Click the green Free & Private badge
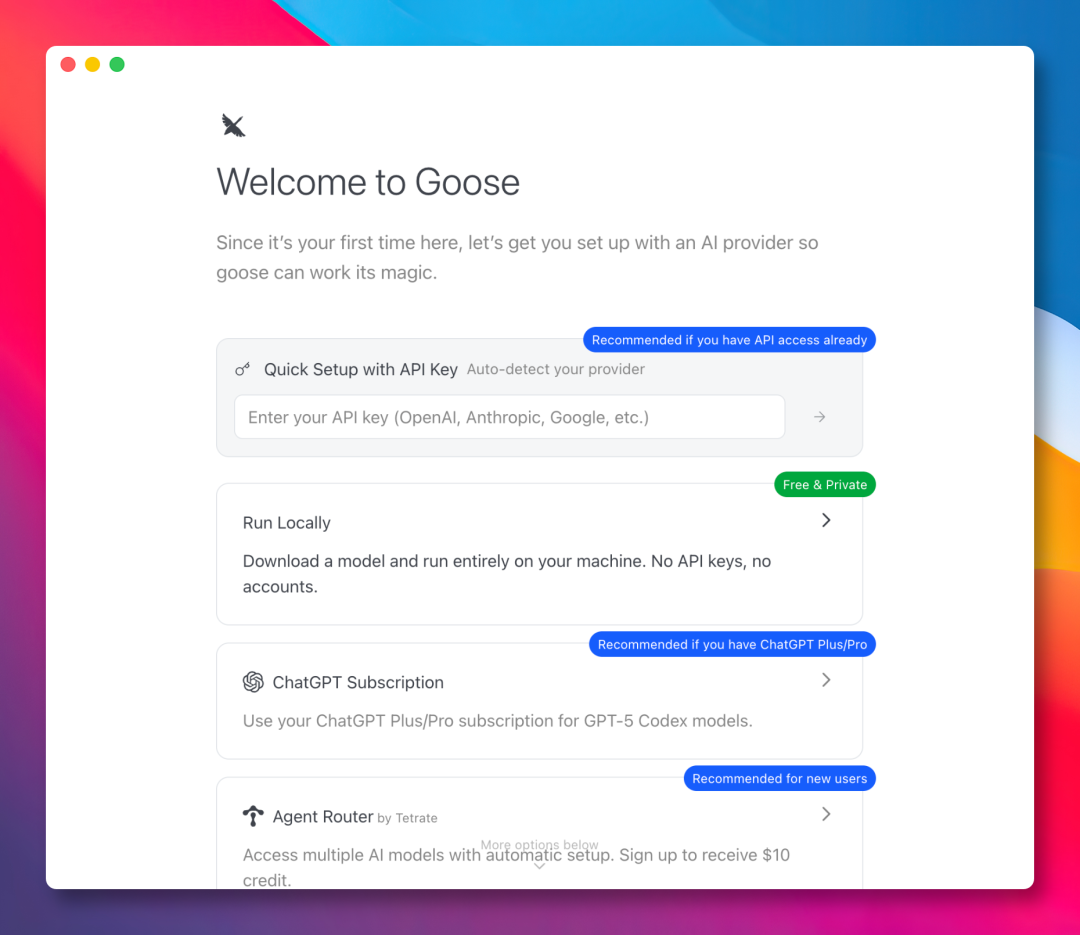Image resolution: width=1080 pixels, height=935 pixels. 824,485
